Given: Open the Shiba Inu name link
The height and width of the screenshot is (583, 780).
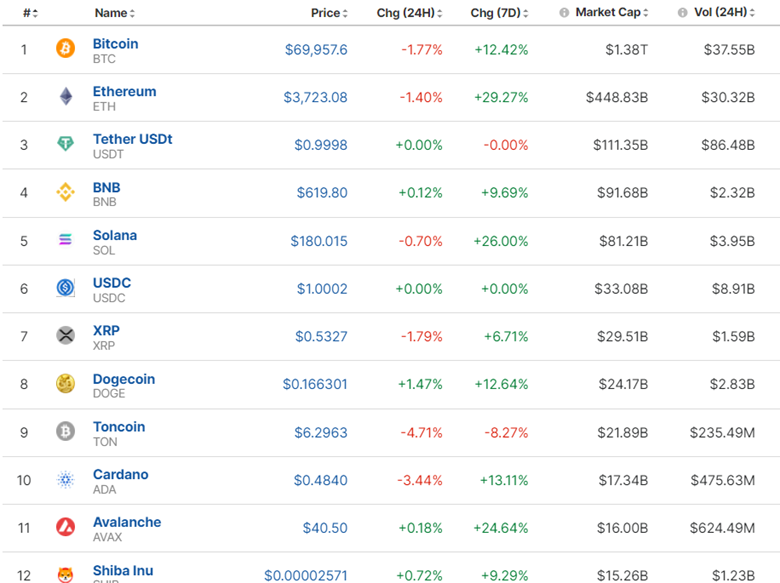Looking at the screenshot, I should coord(123,571).
